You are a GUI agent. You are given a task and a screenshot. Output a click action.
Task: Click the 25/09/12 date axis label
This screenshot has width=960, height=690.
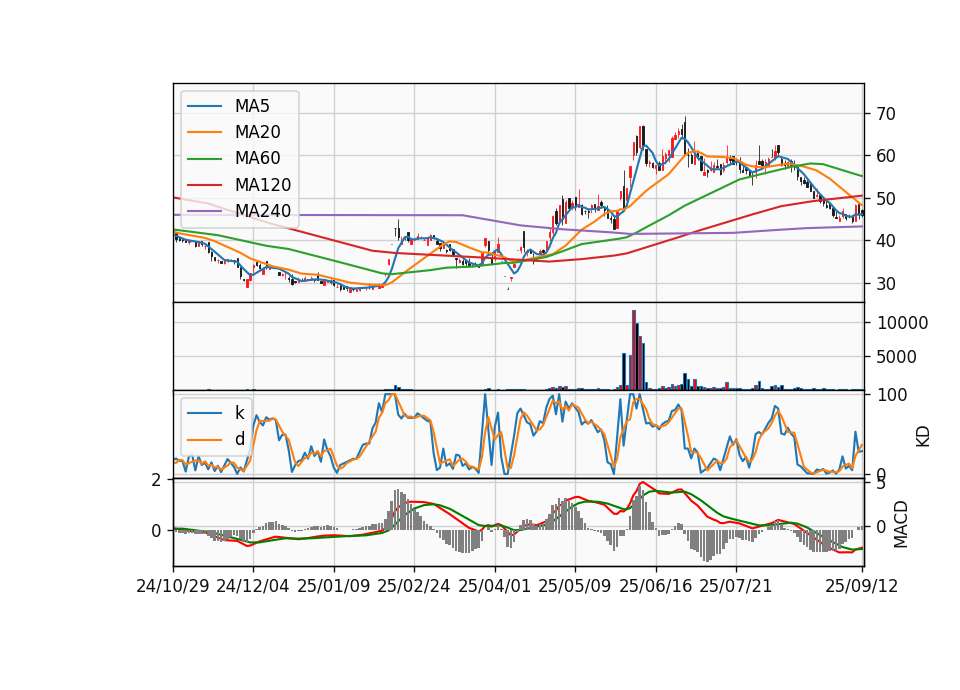pos(862,586)
